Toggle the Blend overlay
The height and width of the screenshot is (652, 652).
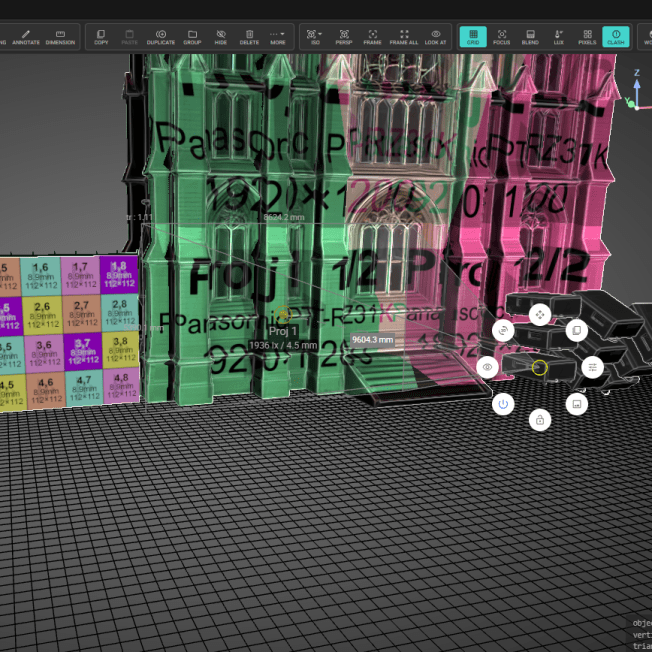tap(530, 37)
